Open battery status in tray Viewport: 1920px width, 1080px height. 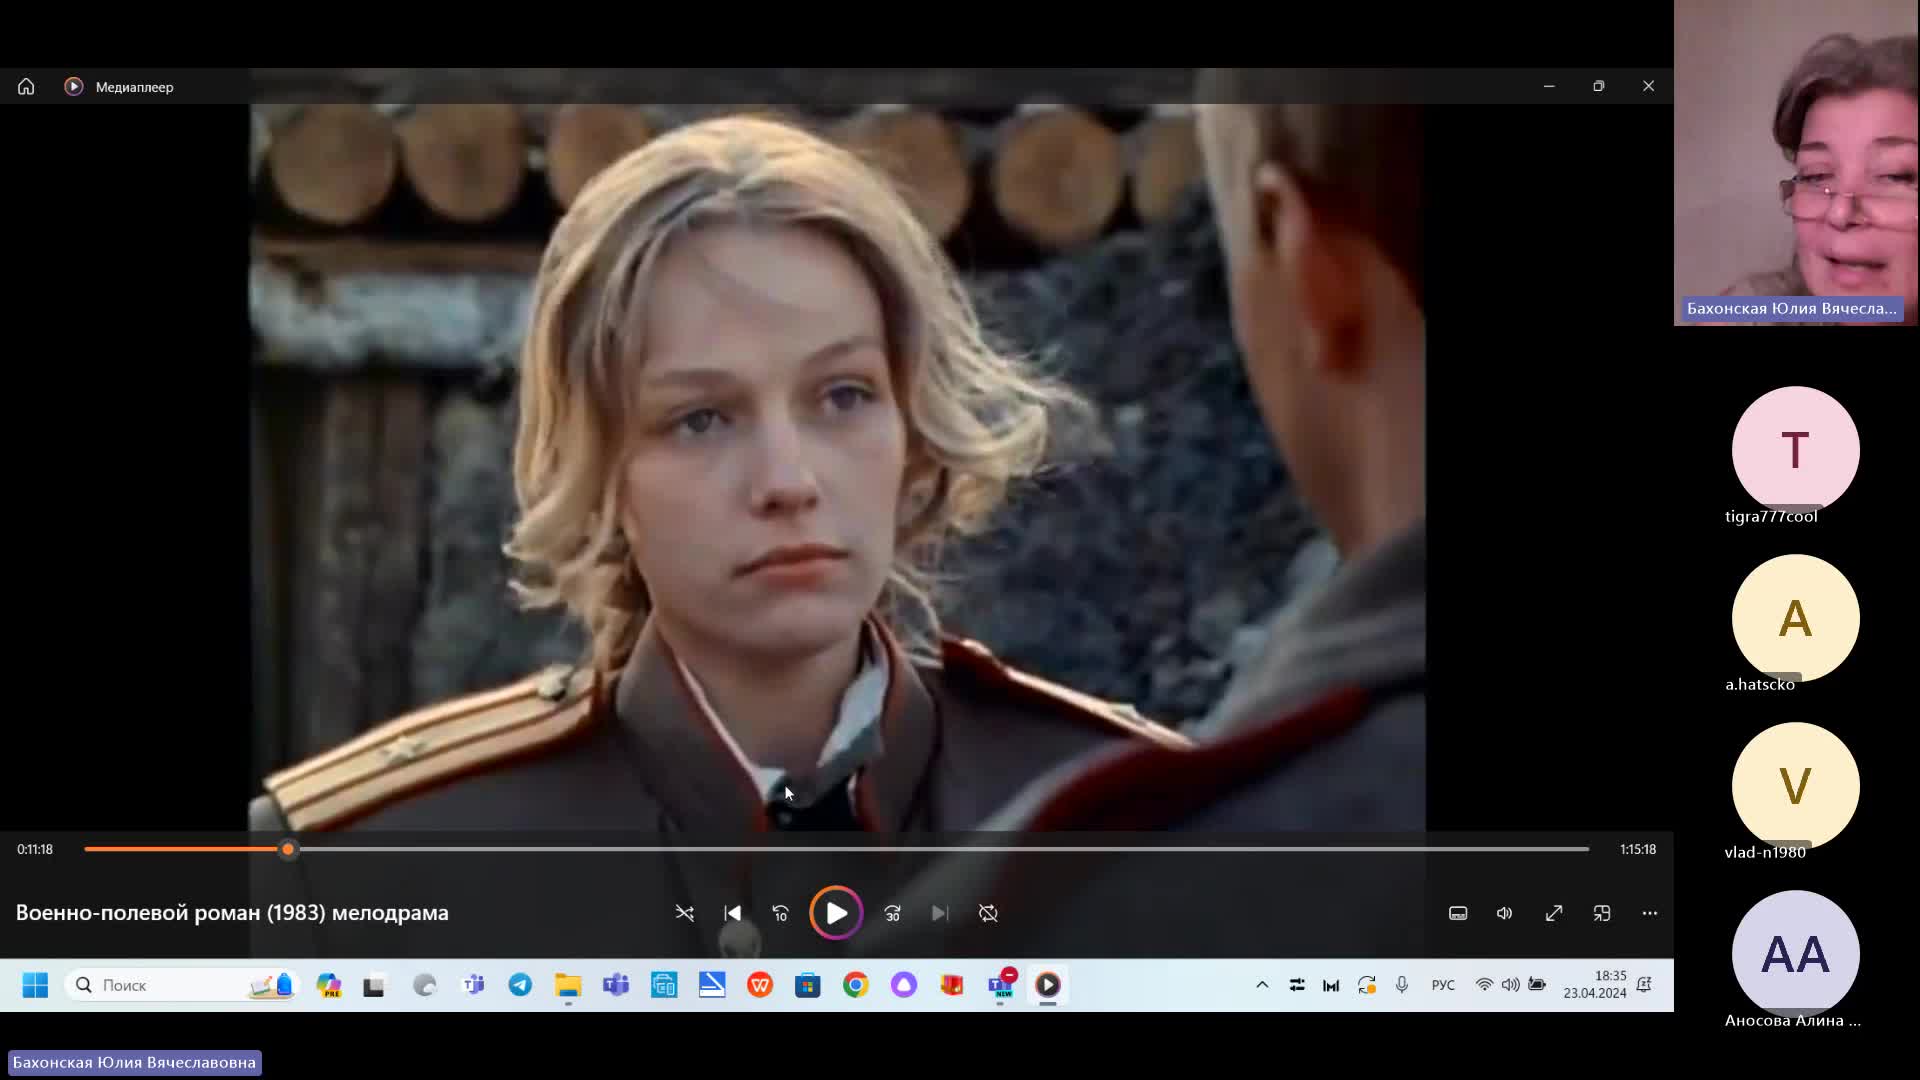(x=1537, y=985)
